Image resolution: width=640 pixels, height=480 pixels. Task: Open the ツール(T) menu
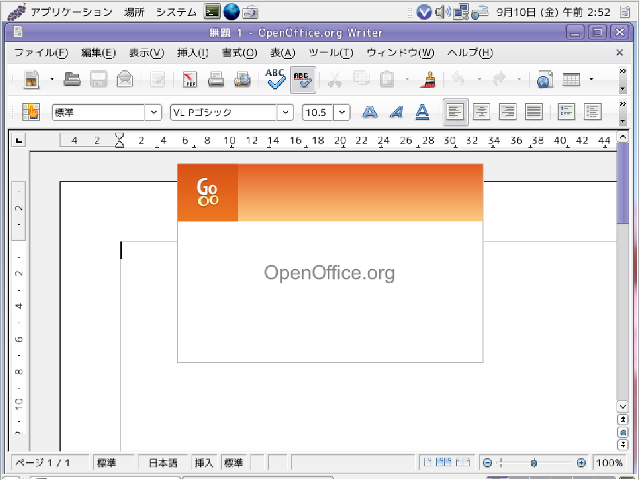pos(331,53)
